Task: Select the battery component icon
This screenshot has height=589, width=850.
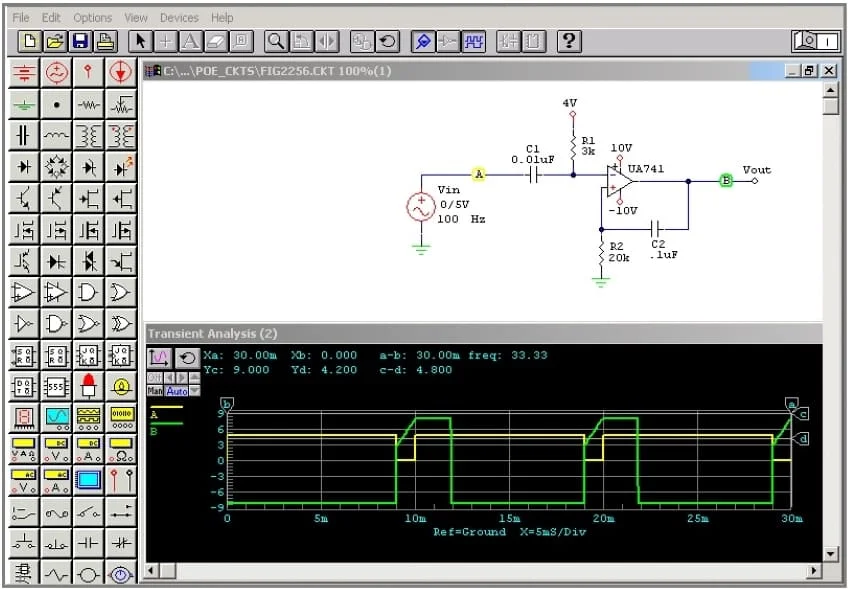Action: click(24, 72)
